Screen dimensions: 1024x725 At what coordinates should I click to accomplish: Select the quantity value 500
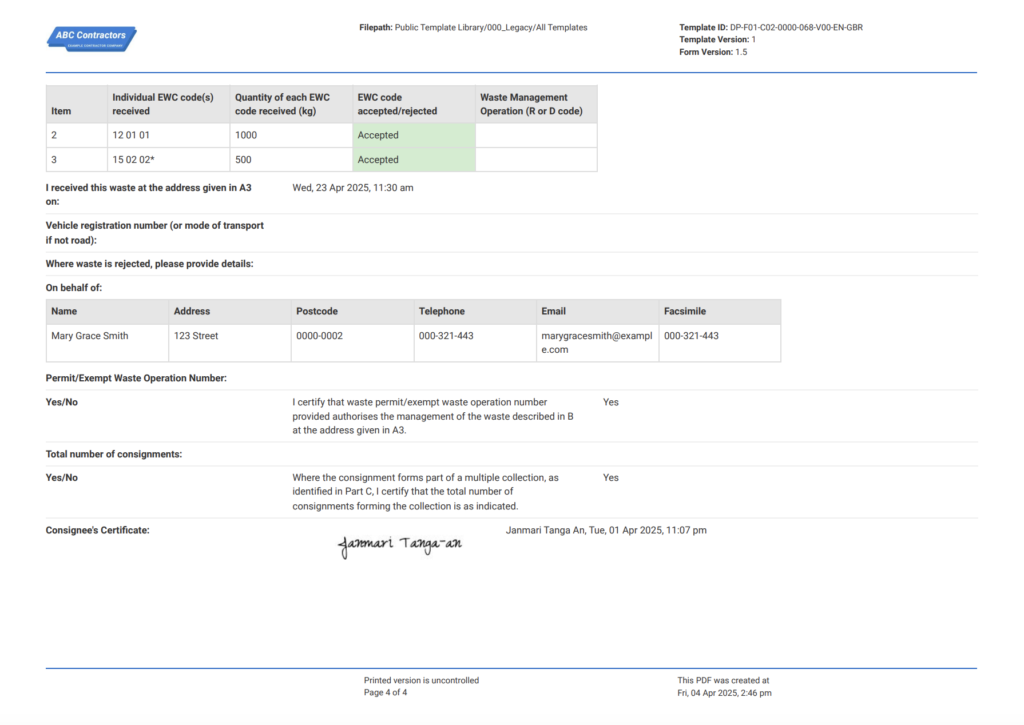coord(242,159)
